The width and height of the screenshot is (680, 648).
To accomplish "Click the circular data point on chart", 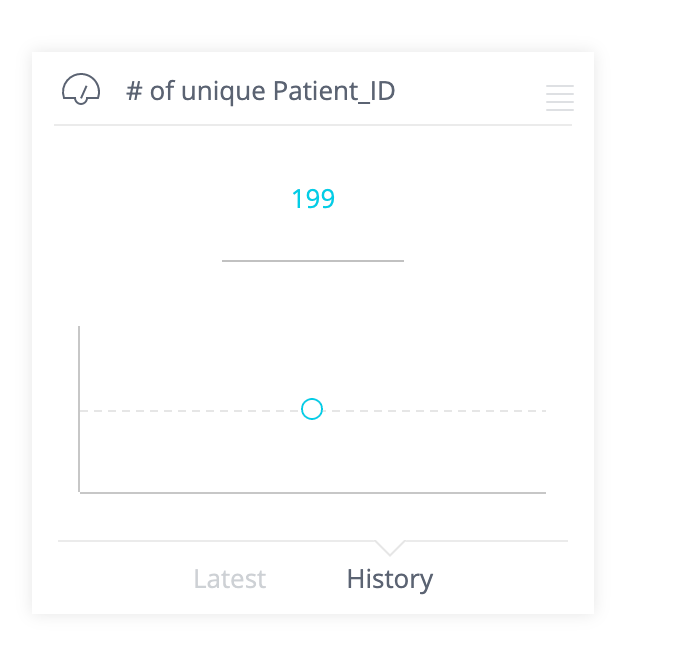I will point(312,409).
